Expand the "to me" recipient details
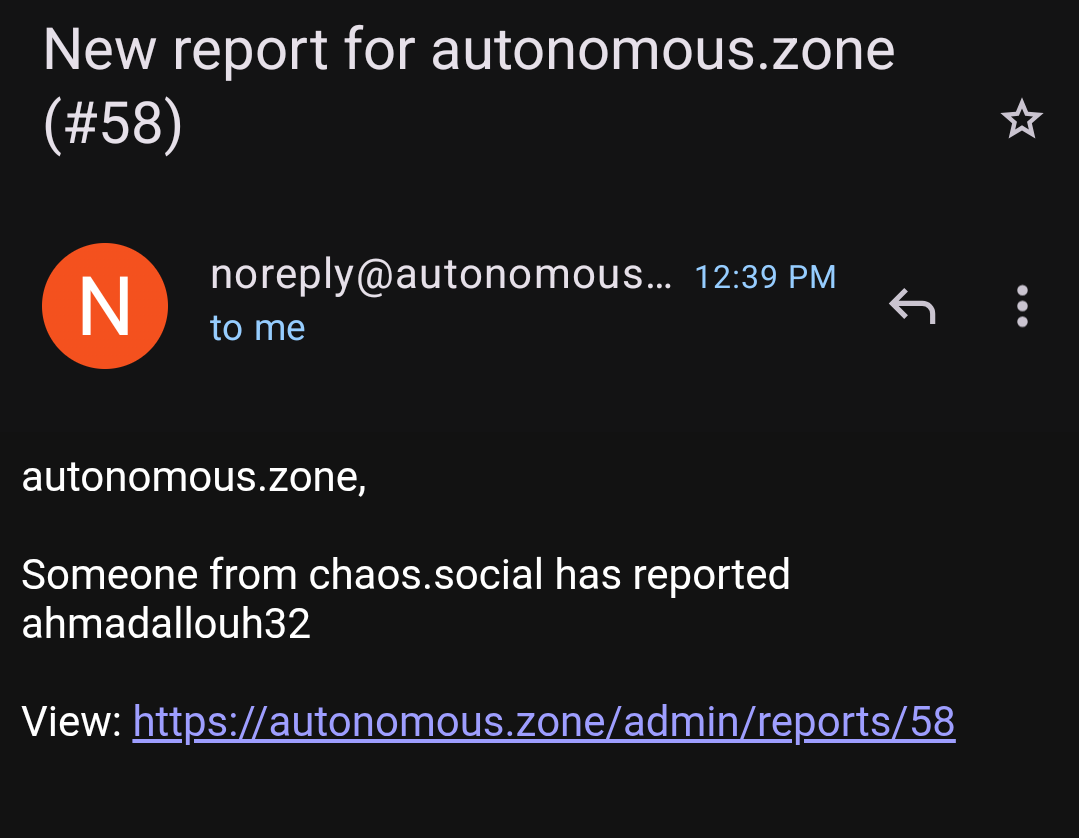The image size is (1079, 838). [257, 328]
